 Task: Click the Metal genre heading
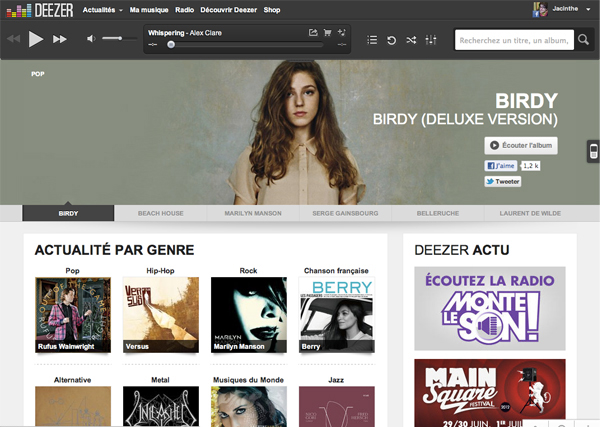tap(160, 380)
